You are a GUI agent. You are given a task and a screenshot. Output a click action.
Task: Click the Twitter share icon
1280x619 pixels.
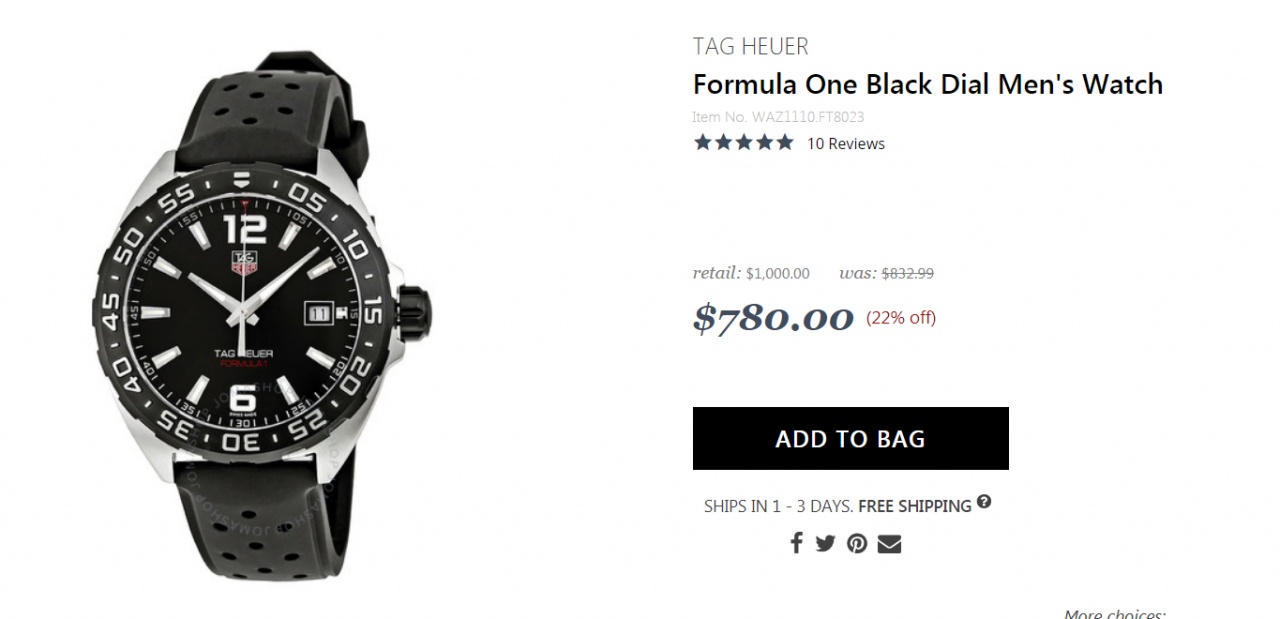pos(825,543)
